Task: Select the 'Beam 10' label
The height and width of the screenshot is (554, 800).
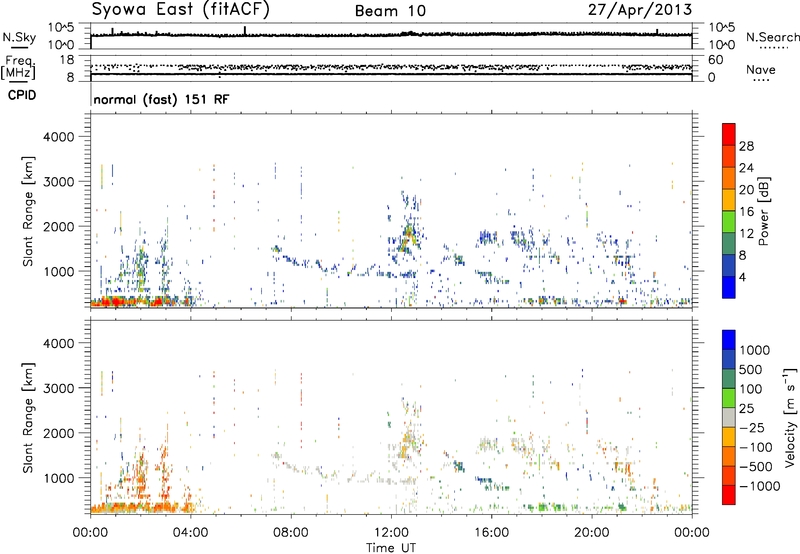Action: [390, 11]
